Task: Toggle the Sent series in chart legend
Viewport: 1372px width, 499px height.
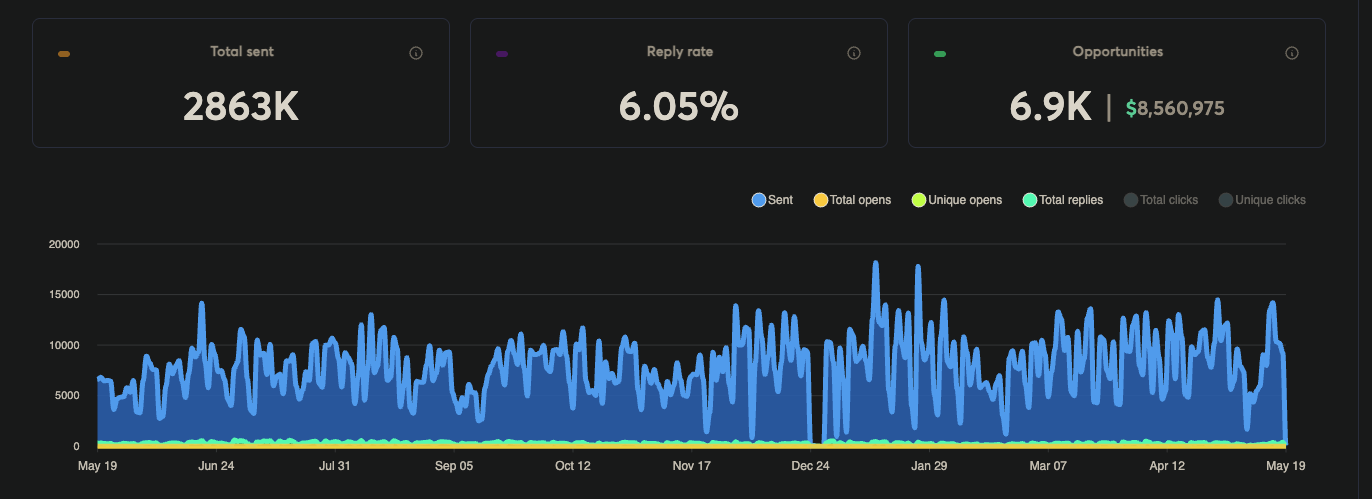Action: (772, 200)
